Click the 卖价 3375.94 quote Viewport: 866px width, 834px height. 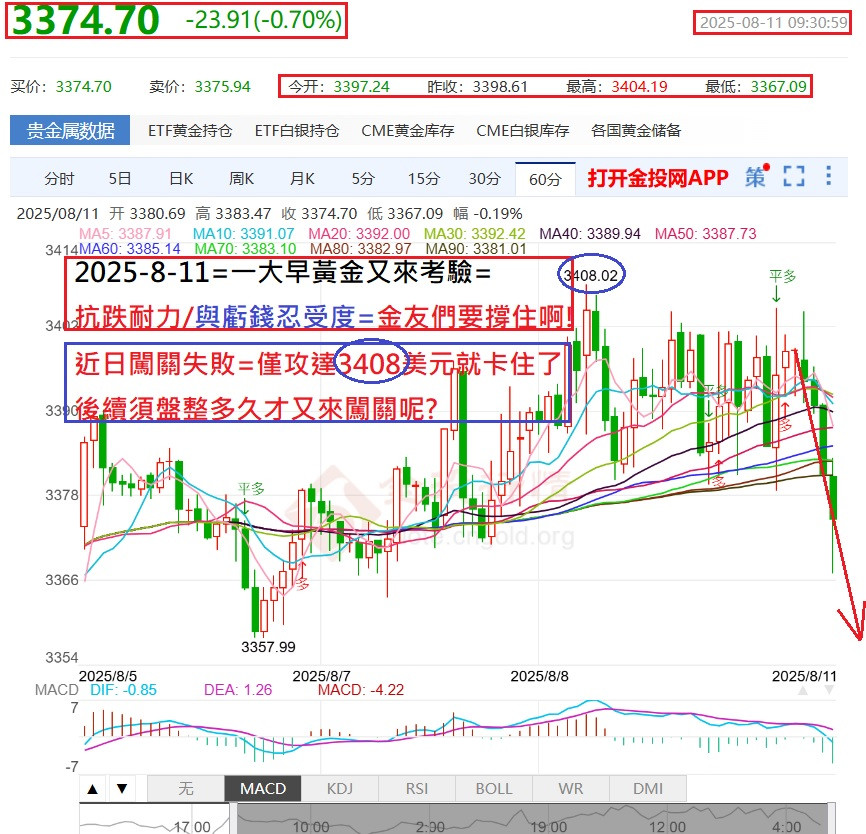(x=199, y=87)
